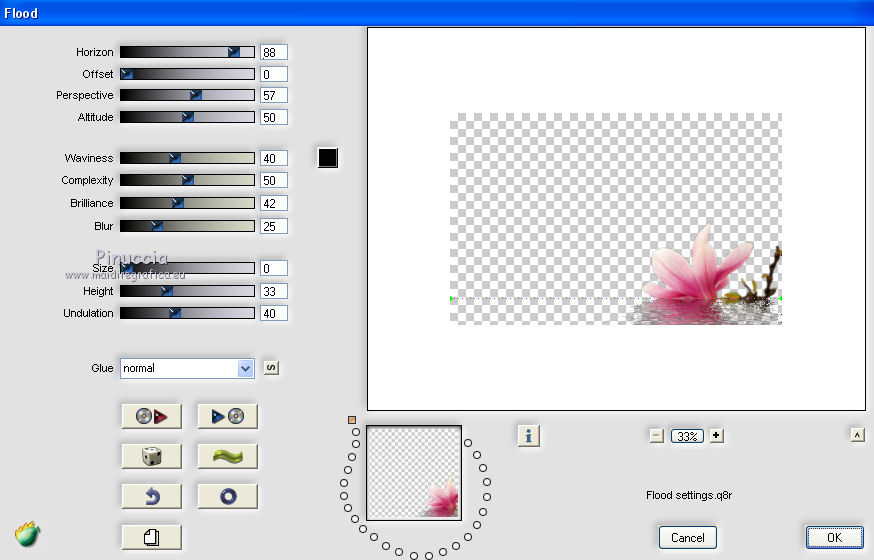
Task: Click the black water color swatch
Action: pyautogui.click(x=328, y=158)
